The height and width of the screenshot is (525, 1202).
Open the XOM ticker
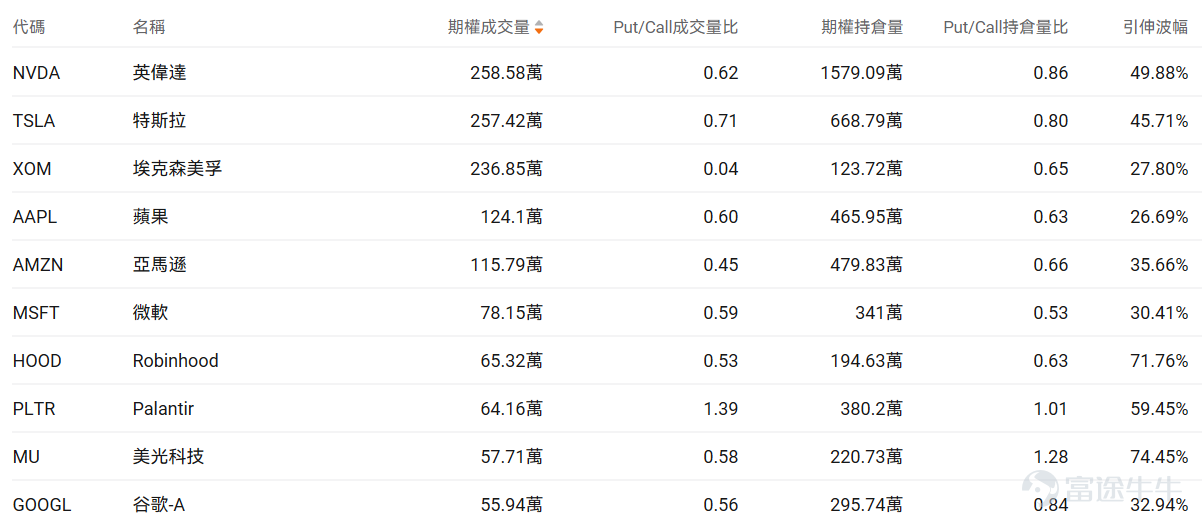point(32,169)
